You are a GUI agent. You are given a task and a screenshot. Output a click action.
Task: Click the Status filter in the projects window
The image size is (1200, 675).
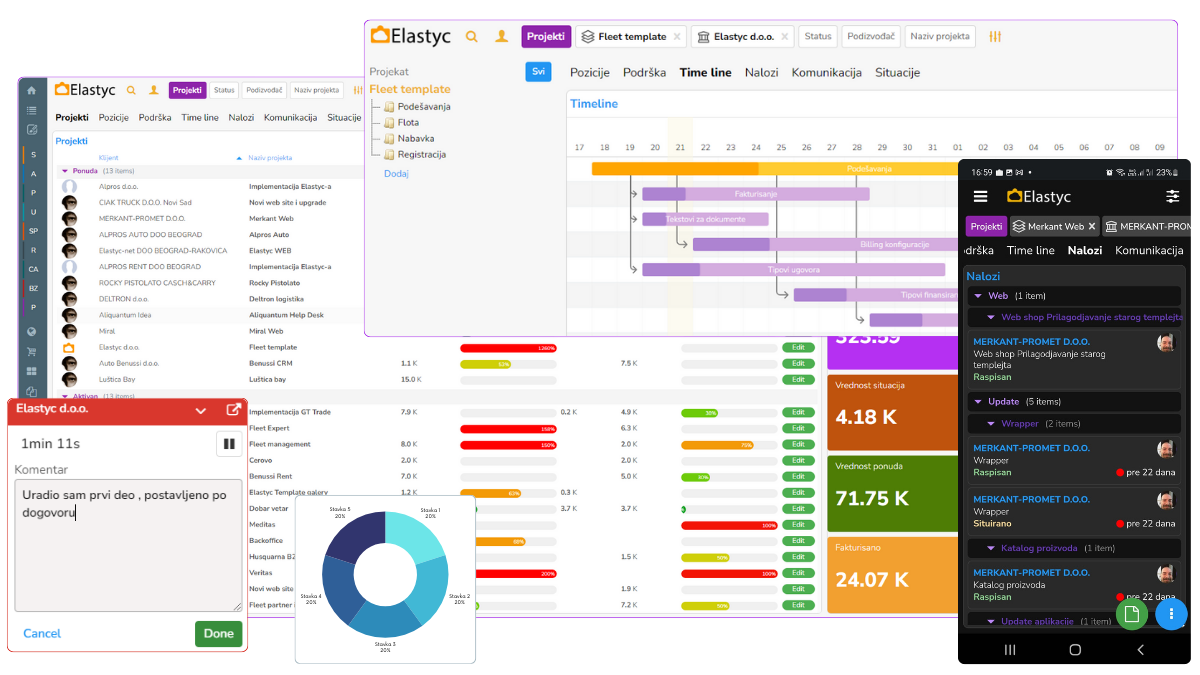[224, 90]
